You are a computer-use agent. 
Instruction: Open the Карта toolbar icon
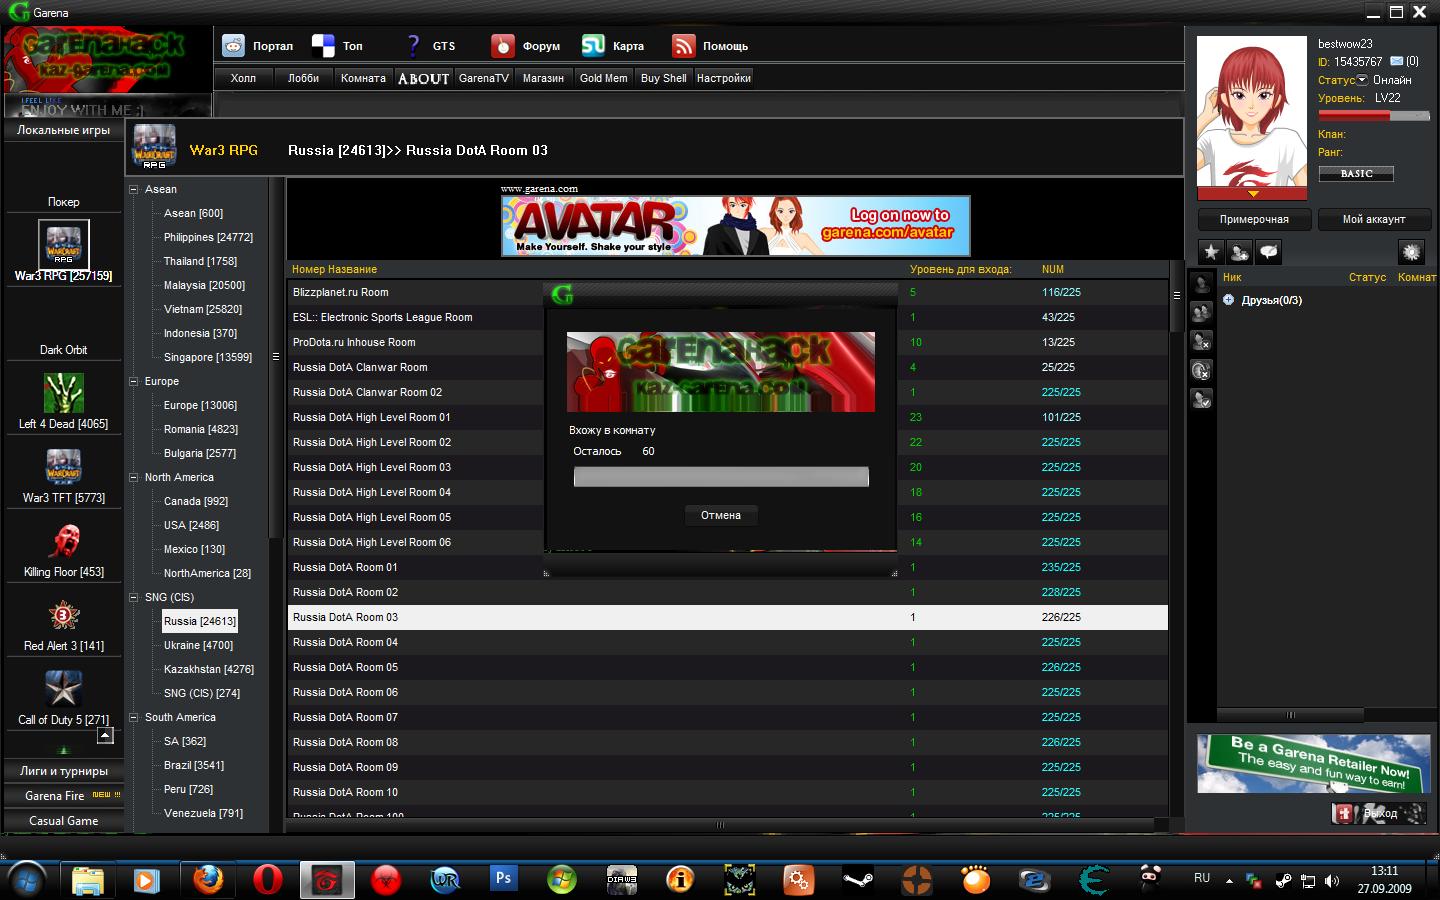[x=594, y=45]
